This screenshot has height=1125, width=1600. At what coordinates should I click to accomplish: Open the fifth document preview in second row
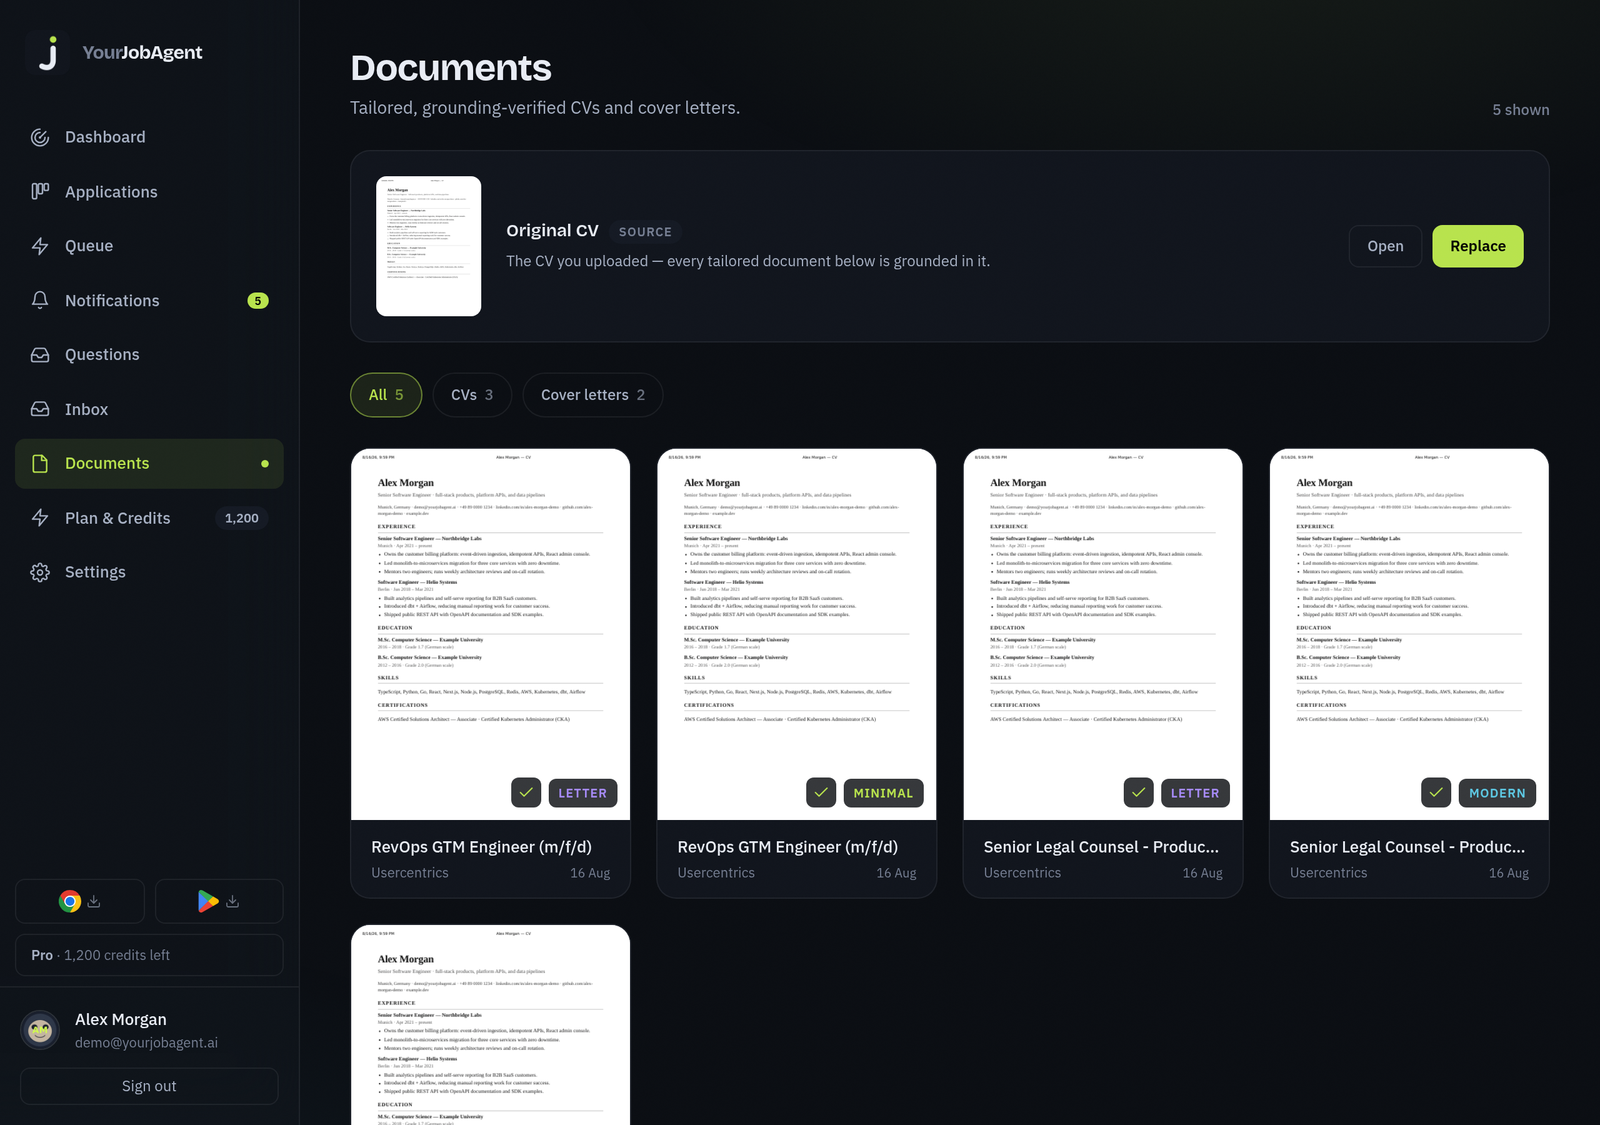click(491, 1025)
